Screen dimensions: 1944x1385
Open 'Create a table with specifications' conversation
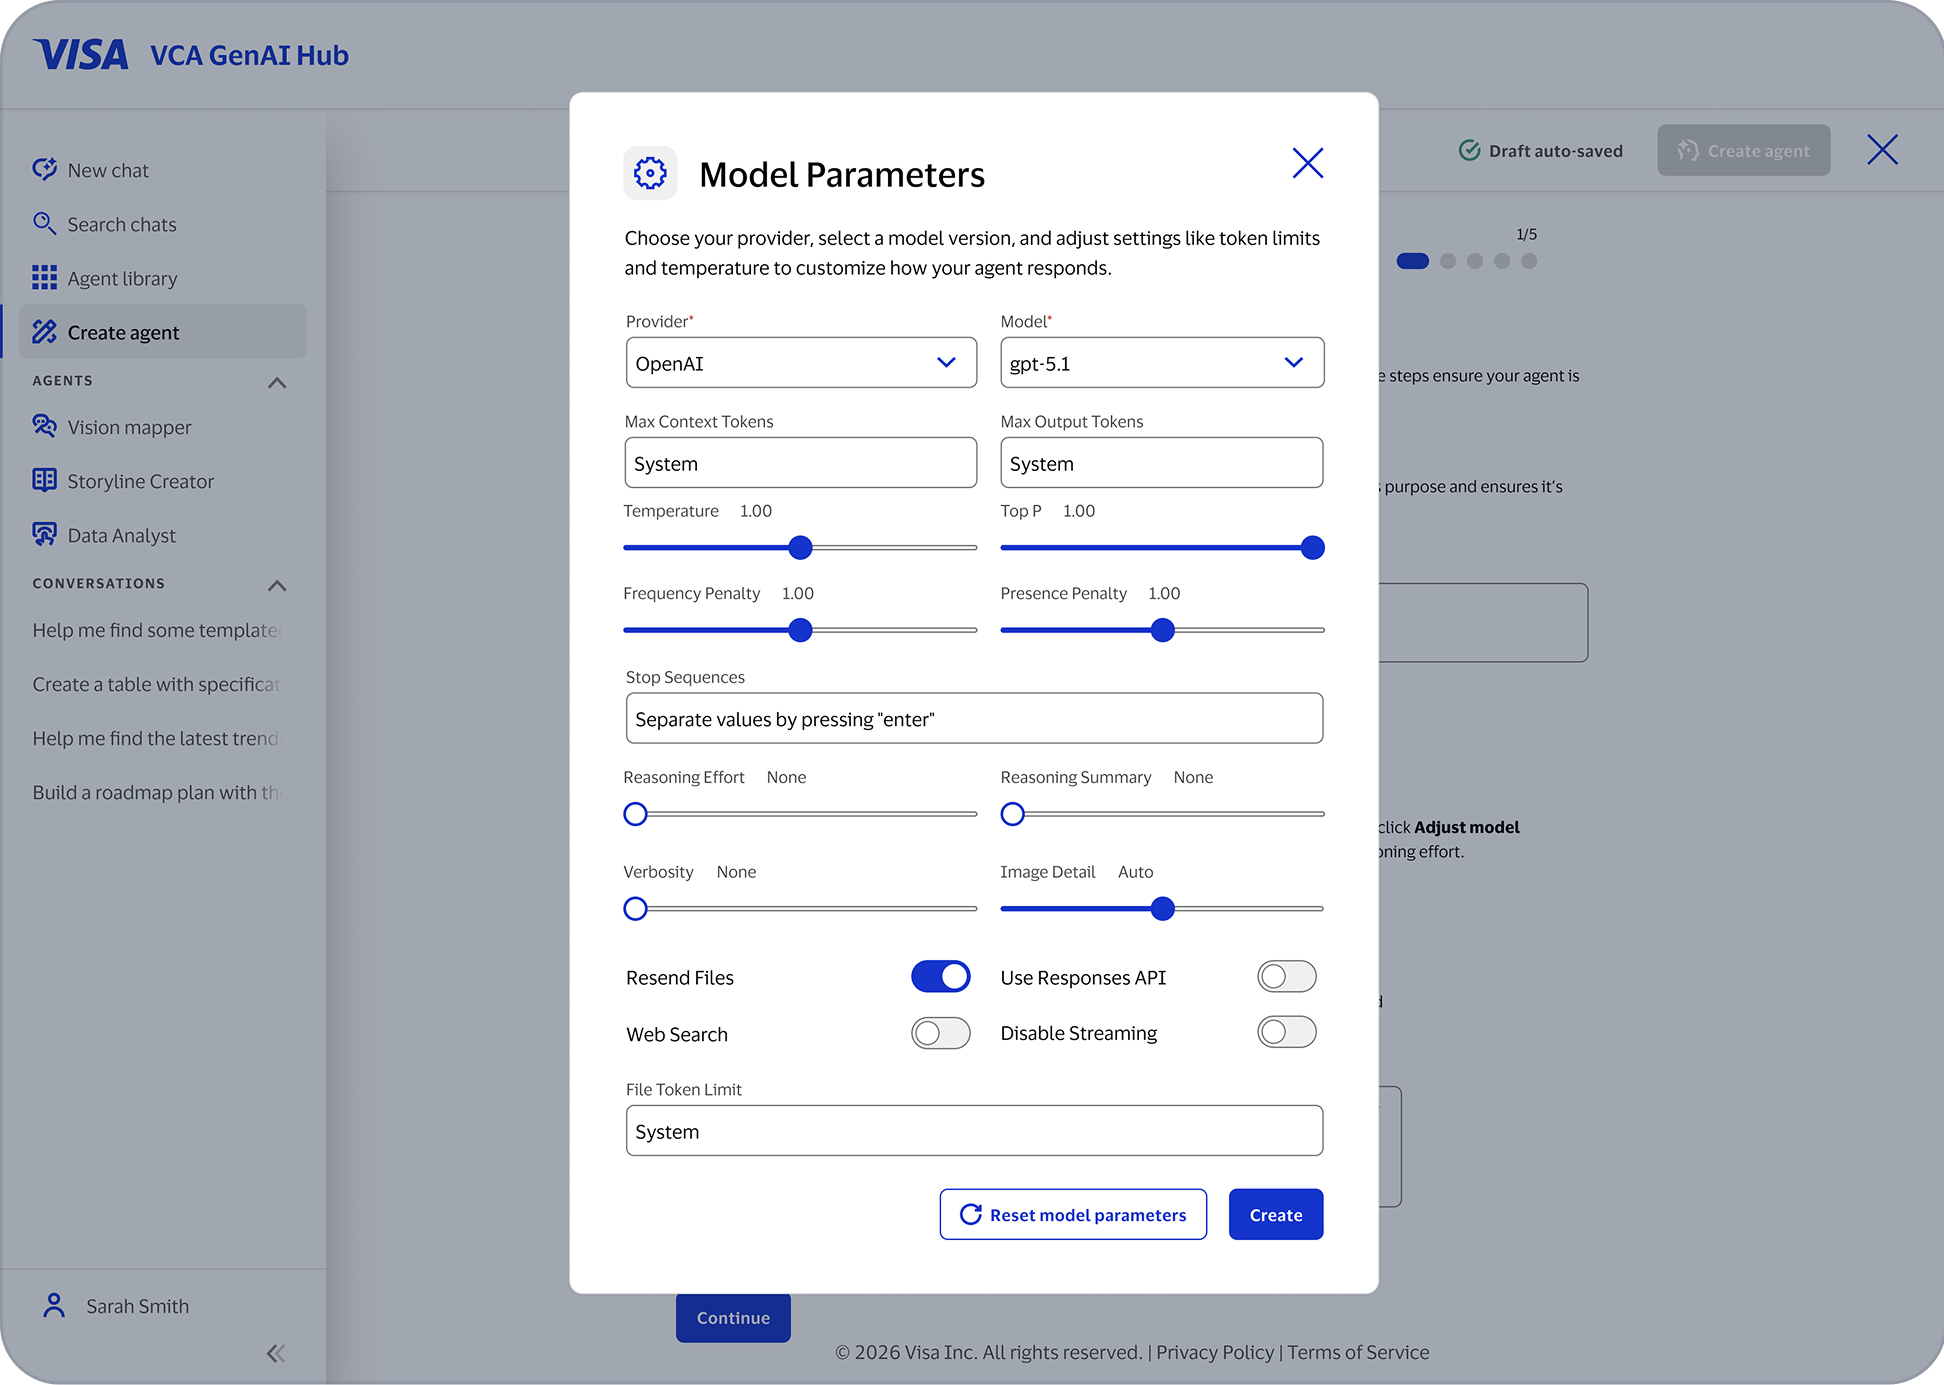coord(156,684)
